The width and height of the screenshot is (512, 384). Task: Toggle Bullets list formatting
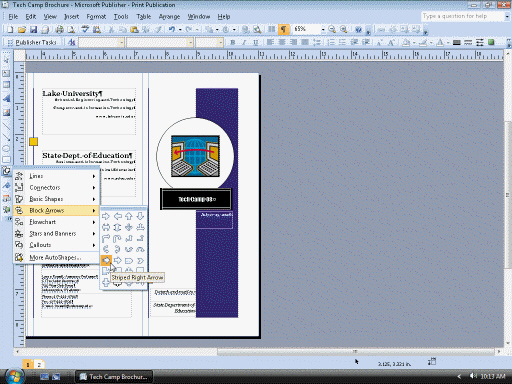tap(342, 42)
